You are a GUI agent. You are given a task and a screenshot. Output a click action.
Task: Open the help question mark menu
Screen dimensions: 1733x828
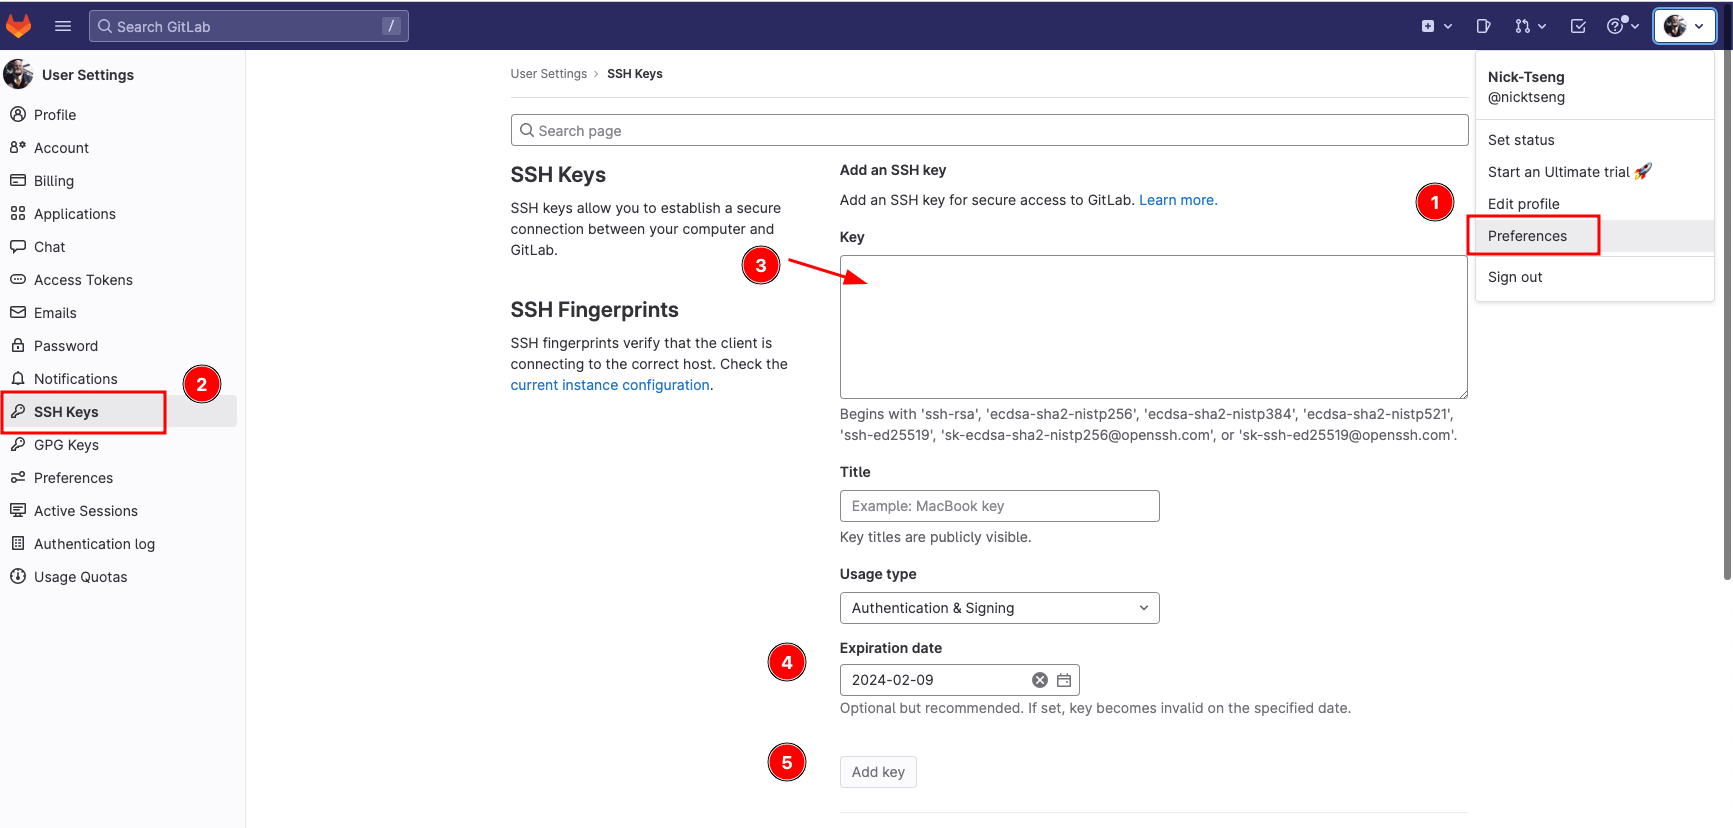pos(1622,26)
